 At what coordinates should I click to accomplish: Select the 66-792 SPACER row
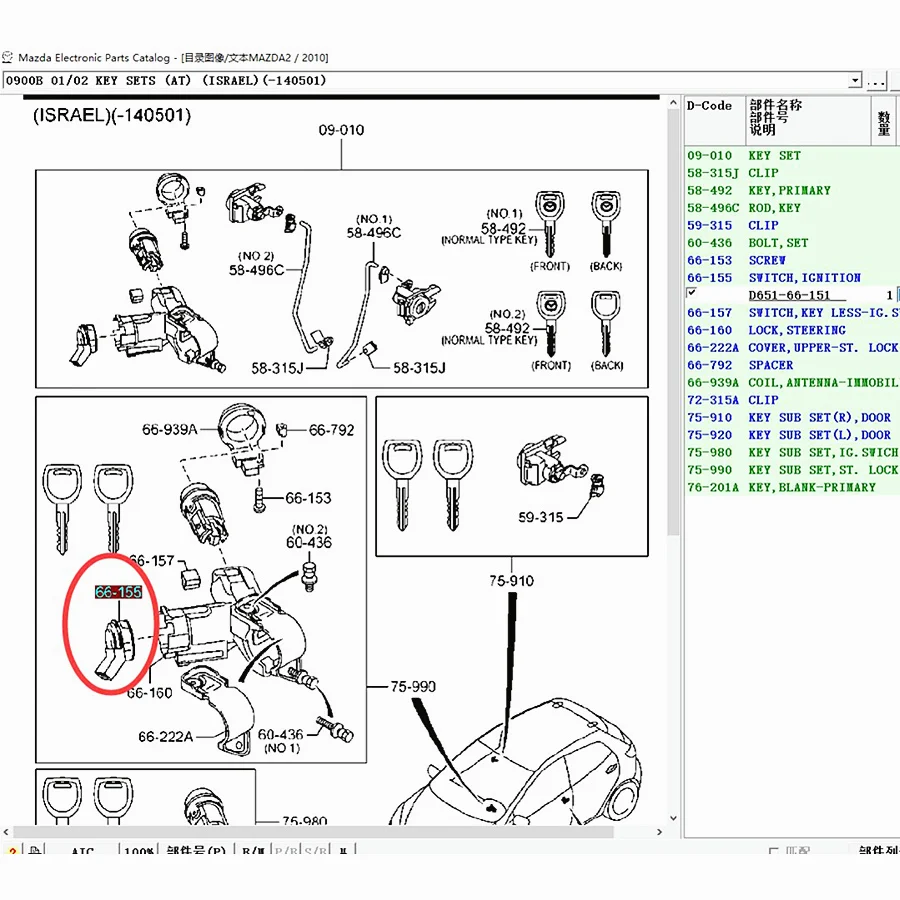click(792, 365)
